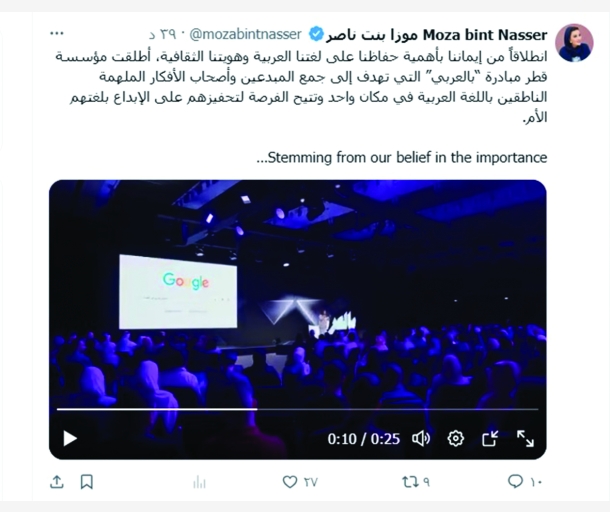
Task: Play the tweet video
Action: pyautogui.click(x=70, y=438)
